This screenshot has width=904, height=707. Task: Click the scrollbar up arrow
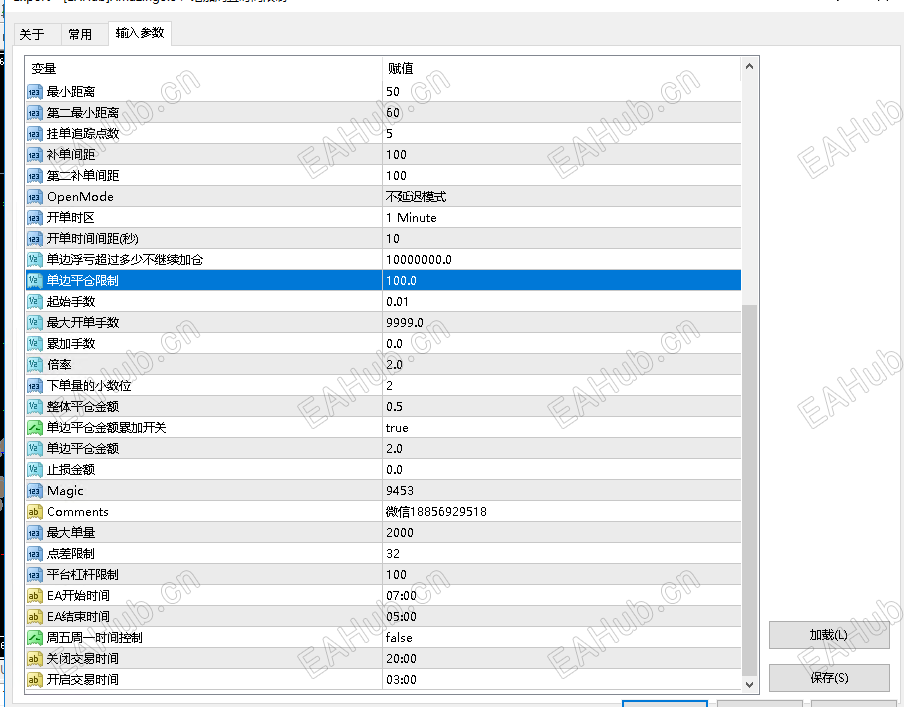pos(749,66)
